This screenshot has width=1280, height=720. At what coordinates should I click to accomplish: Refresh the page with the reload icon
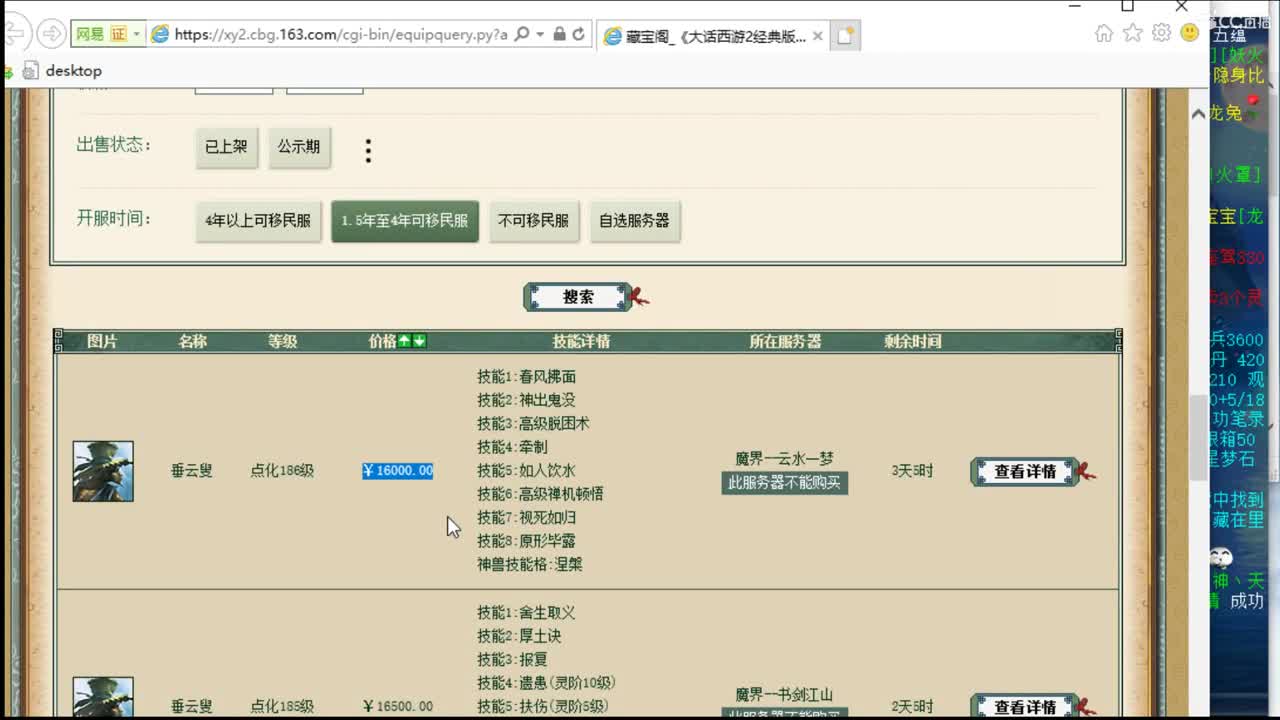pos(578,34)
